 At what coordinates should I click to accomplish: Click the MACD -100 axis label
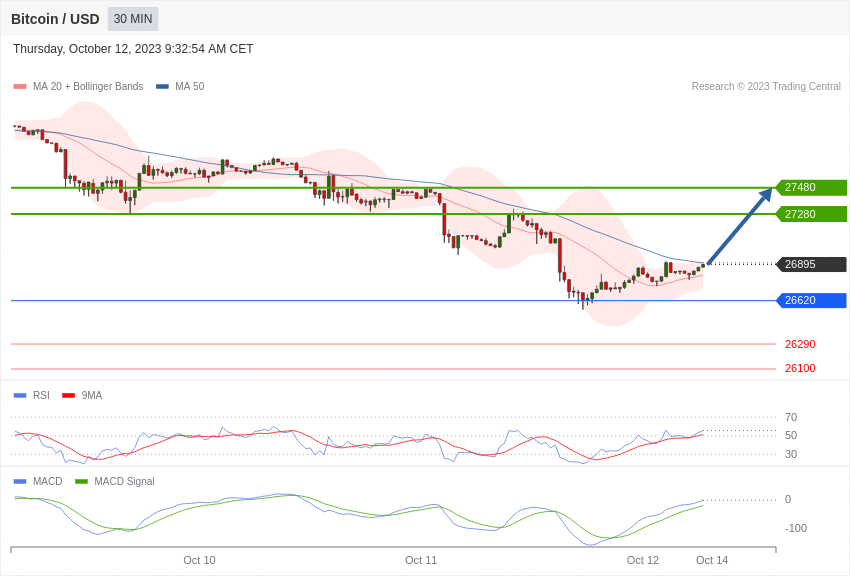pos(796,528)
